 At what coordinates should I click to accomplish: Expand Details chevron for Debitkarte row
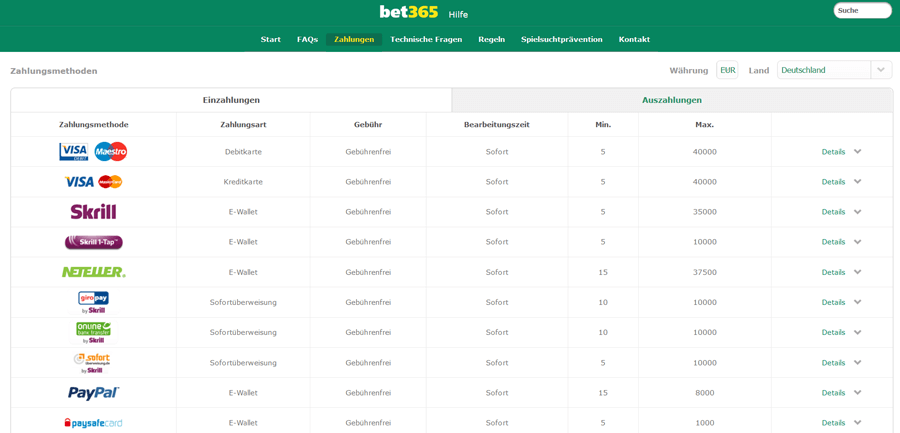click(x=858, y=152)
